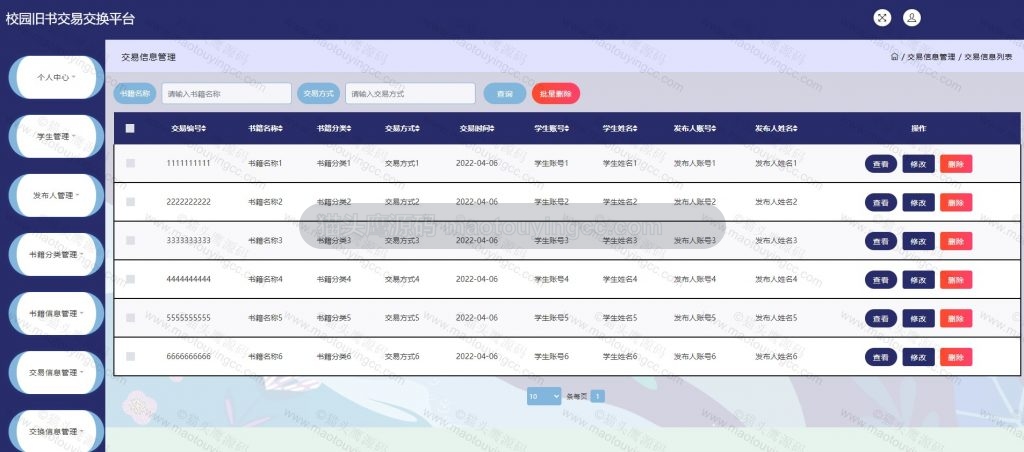This screenshot has height=452, width=1024.
Task: Click cell 学生账号4
Action: [x=551, y=279]
